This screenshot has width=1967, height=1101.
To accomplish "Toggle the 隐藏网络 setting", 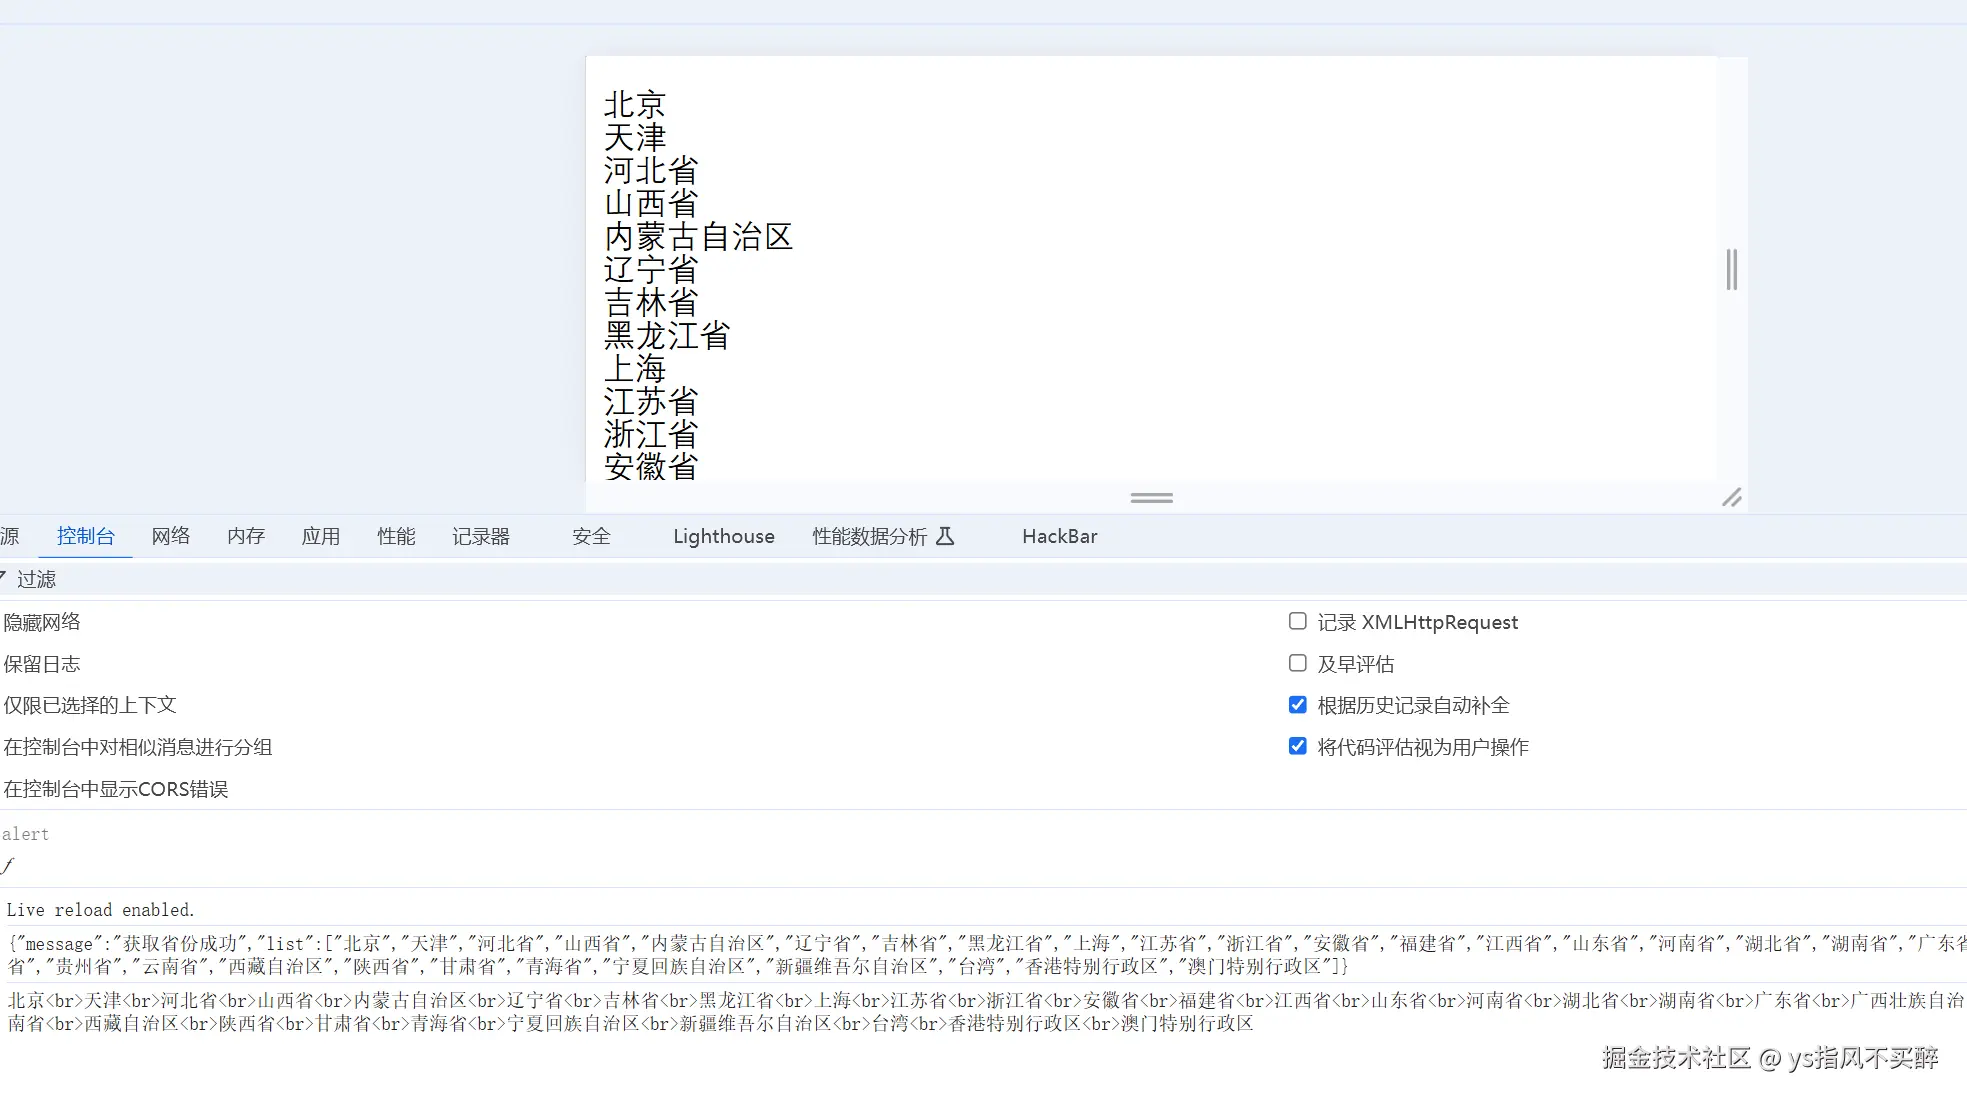I will coord(42,622).
